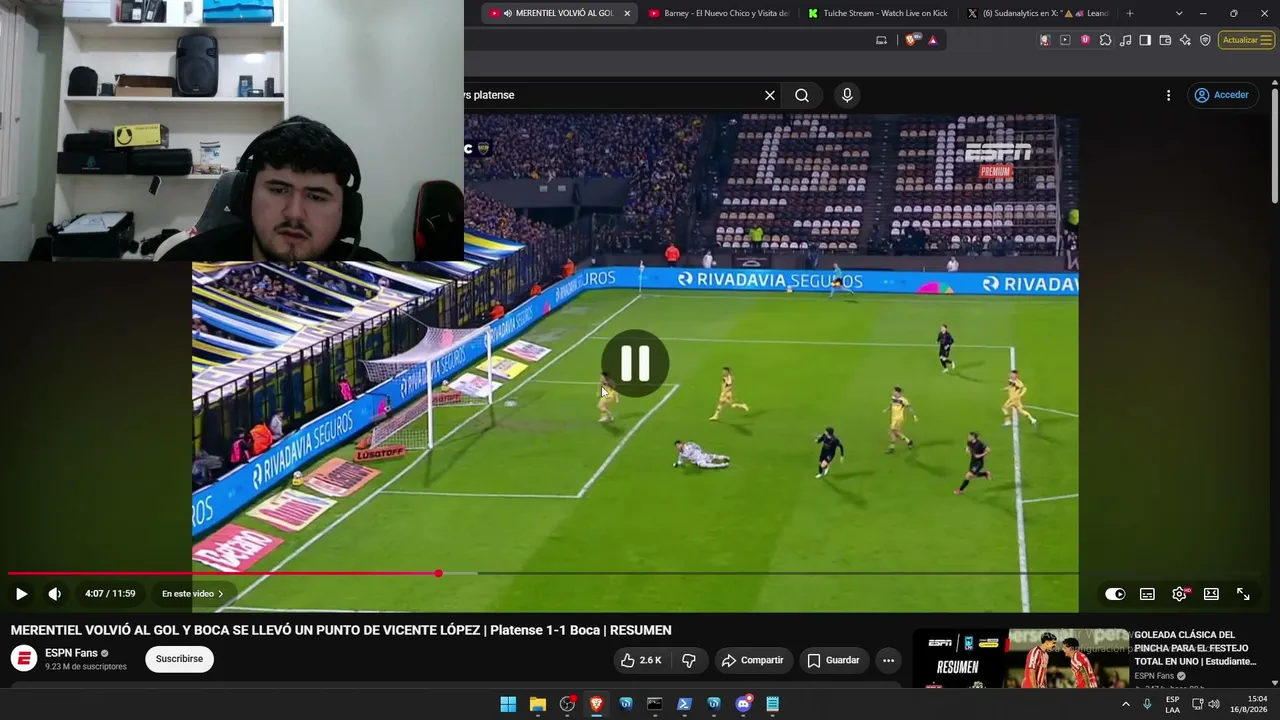The height and width of the screenshot is (720, 1280).
Task: Click the red progress scrubber handle
Action: pyautogui.click(x=439, y=573)
